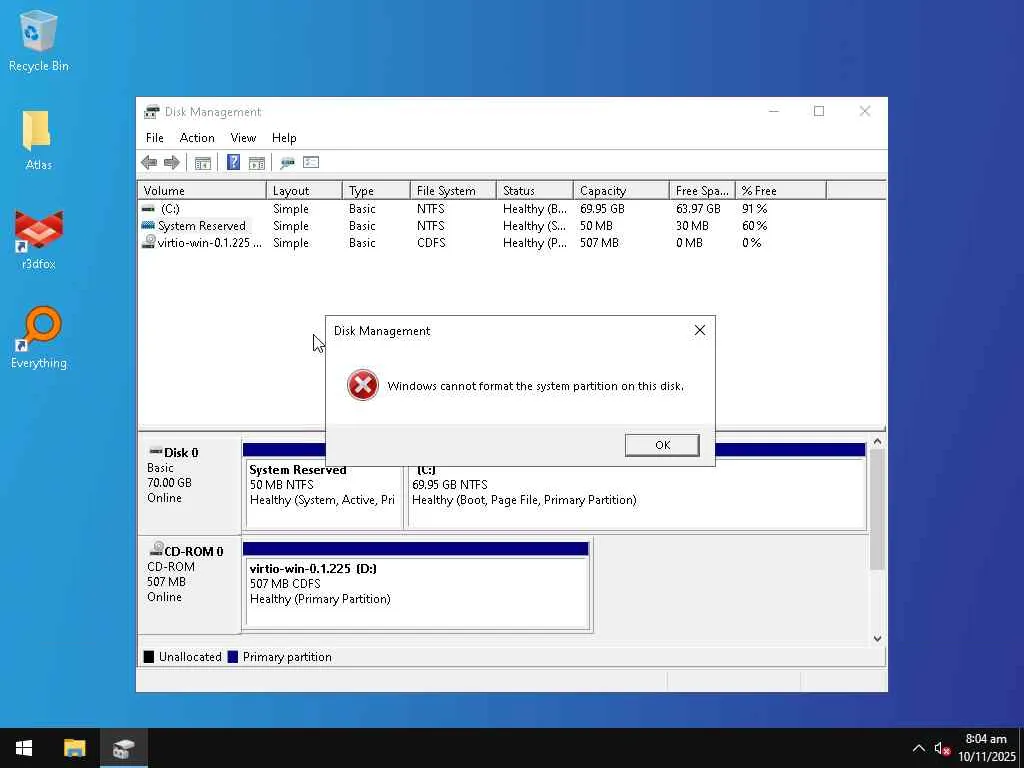This screenshot has width=1024, height=768.
Task: Sort by the Free Spa... column header
Action: 702,191
